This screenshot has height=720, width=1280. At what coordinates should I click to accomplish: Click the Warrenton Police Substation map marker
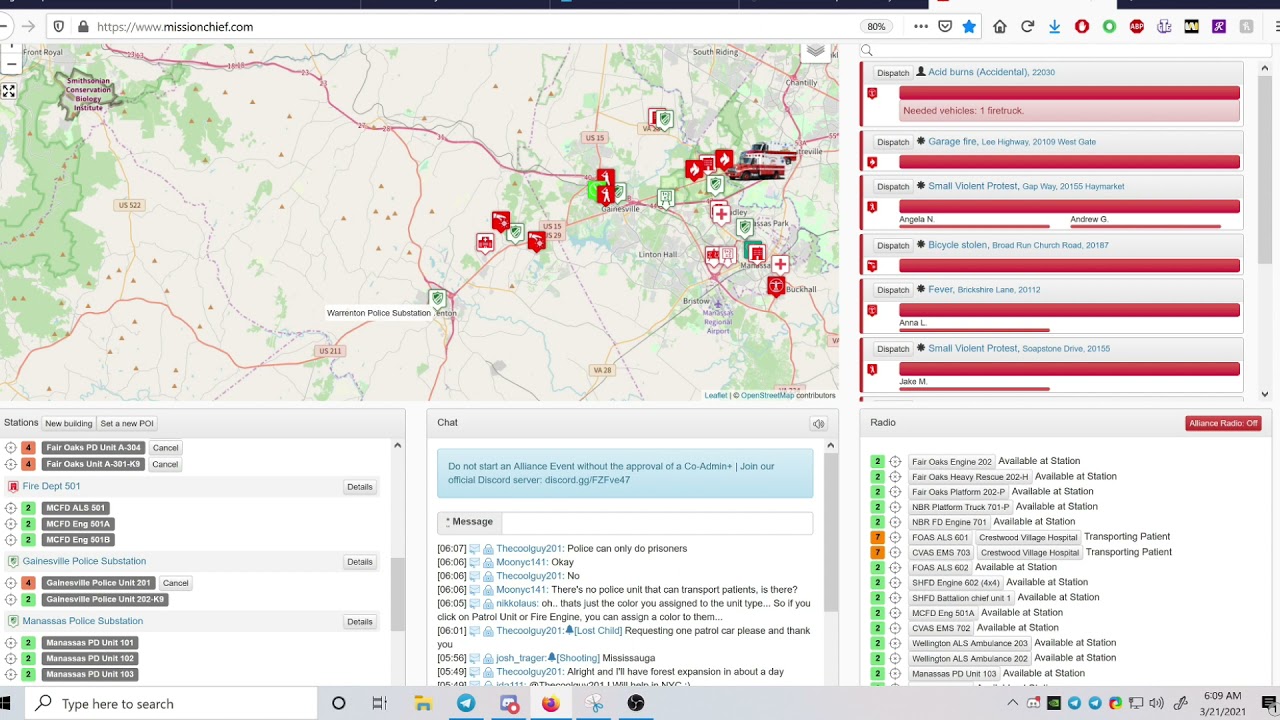click(x=437, y=298)
